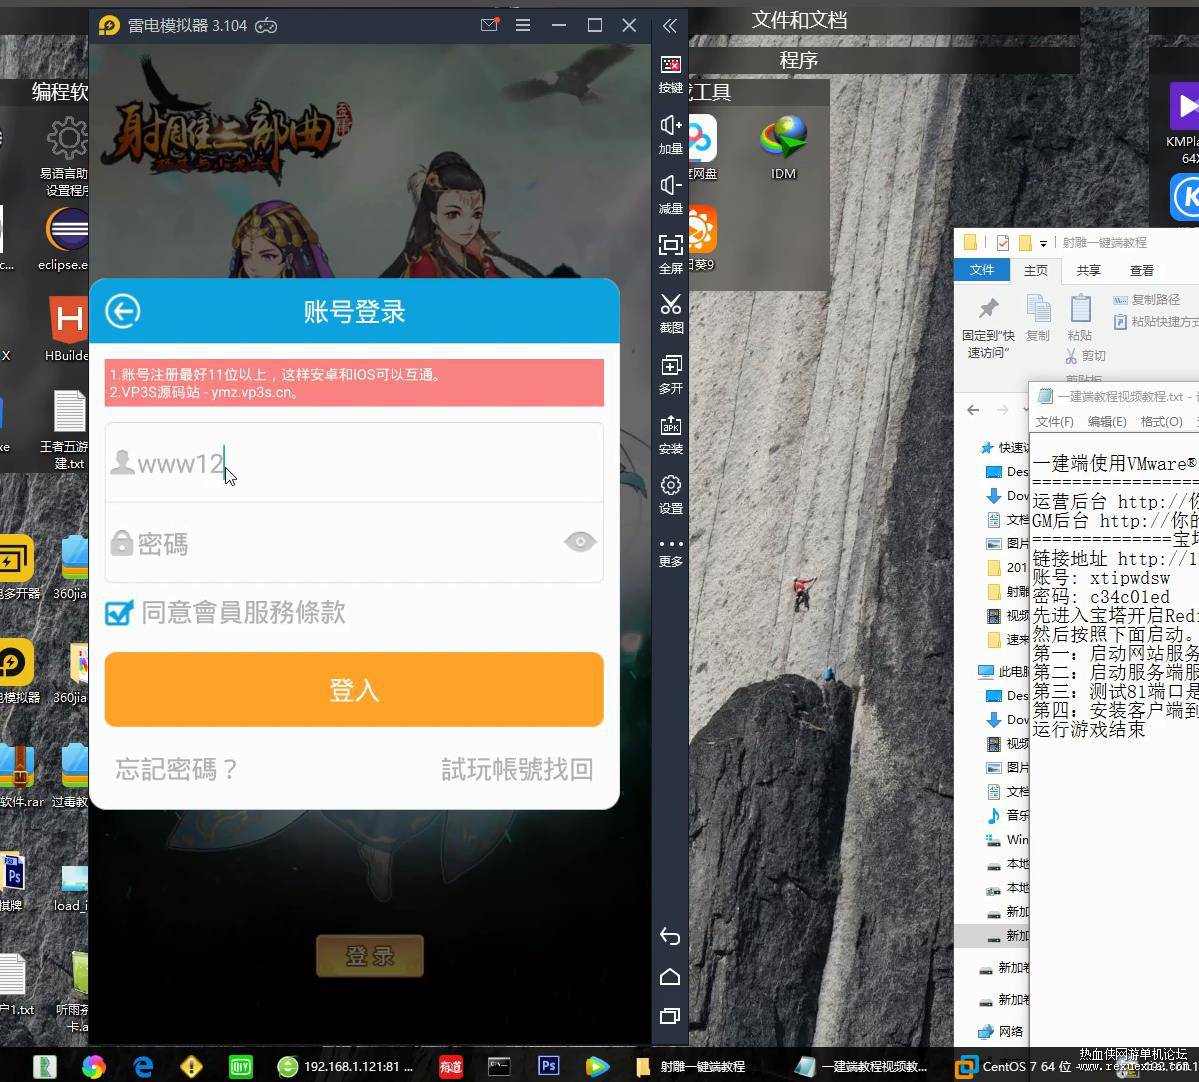Open 文件(F) menu in Notepad
Viewport: 1199px width, 1082px height.
(x=1054, y=421)
